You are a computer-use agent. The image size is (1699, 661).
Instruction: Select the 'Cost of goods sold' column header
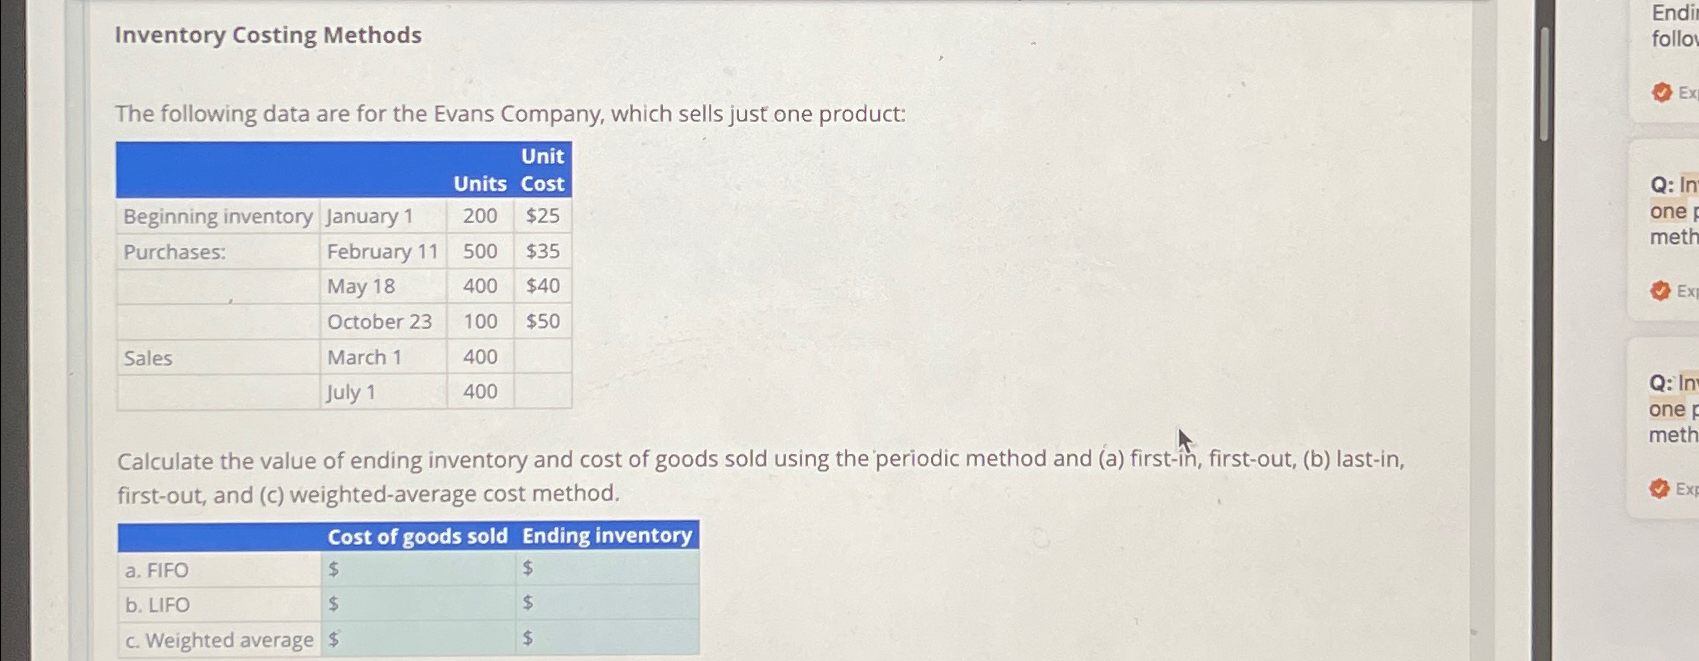coord(417,536)
